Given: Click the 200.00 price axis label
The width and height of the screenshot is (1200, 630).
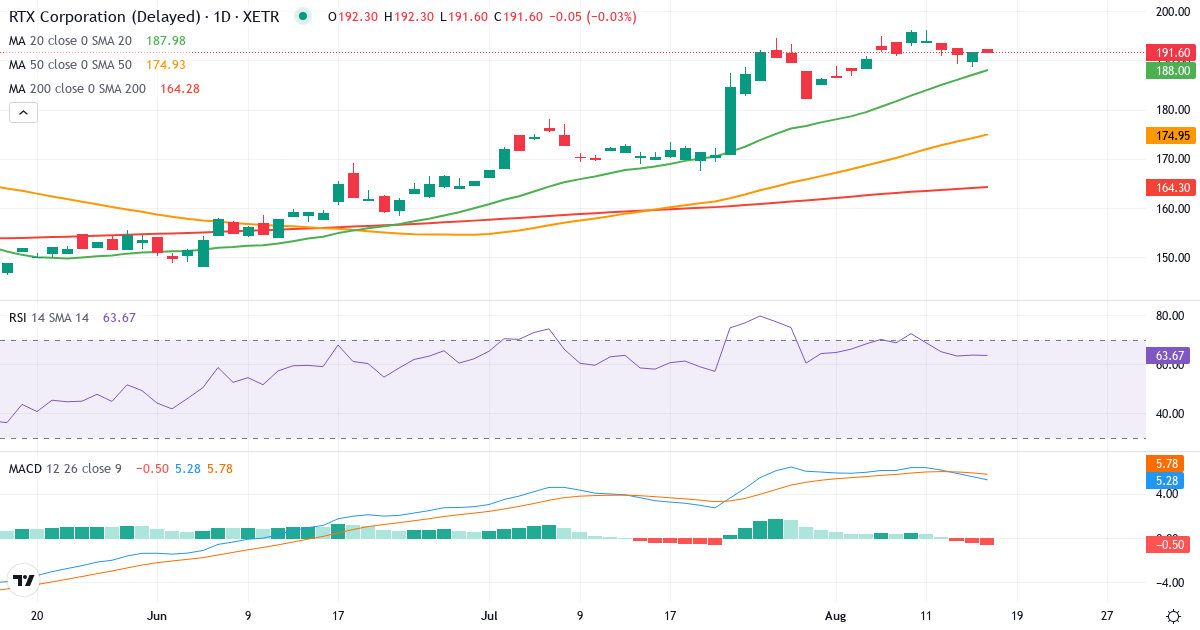Looking at the screenshot, I should point(1171,12).
